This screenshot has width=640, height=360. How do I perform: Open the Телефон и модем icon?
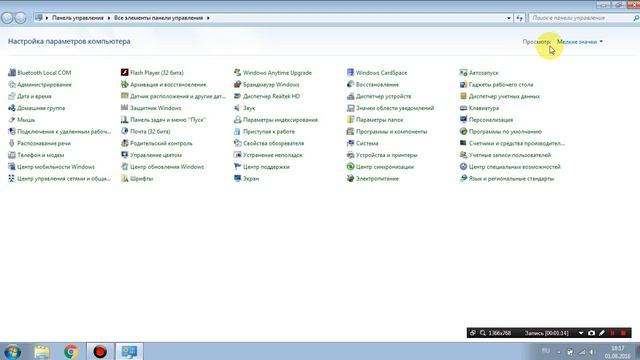pos(12,155)
